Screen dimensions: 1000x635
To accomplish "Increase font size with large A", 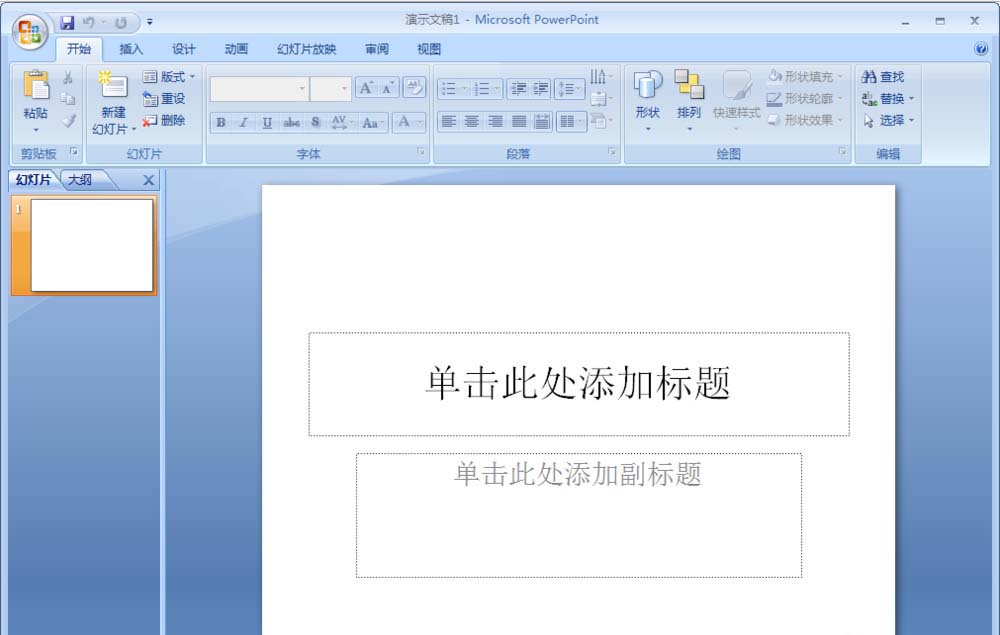I will tap(366, 88).
